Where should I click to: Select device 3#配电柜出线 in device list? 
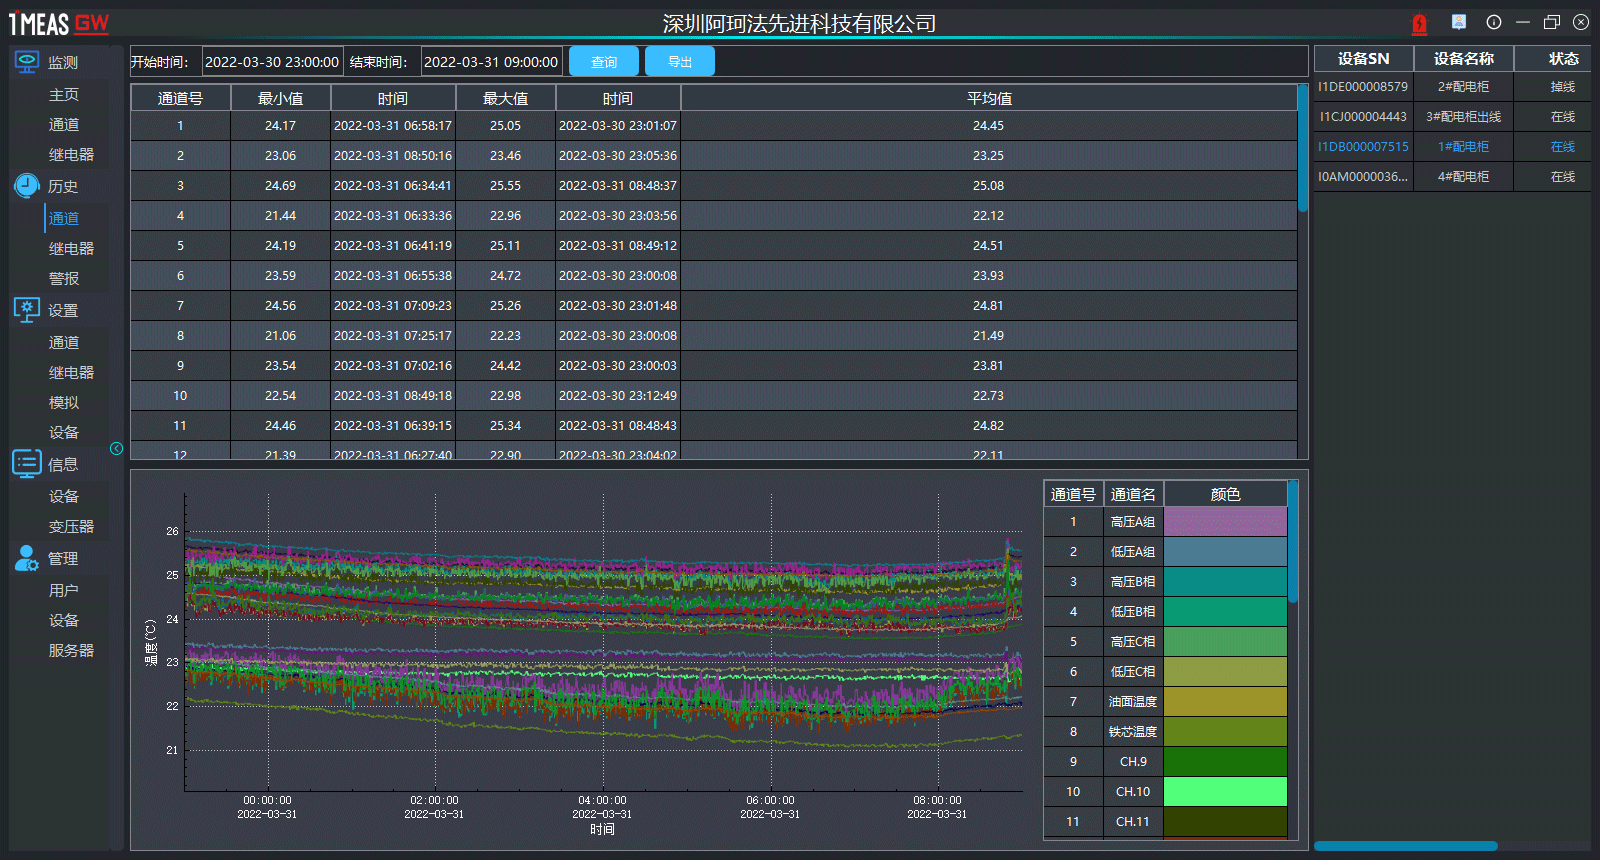coord(1463,117)
